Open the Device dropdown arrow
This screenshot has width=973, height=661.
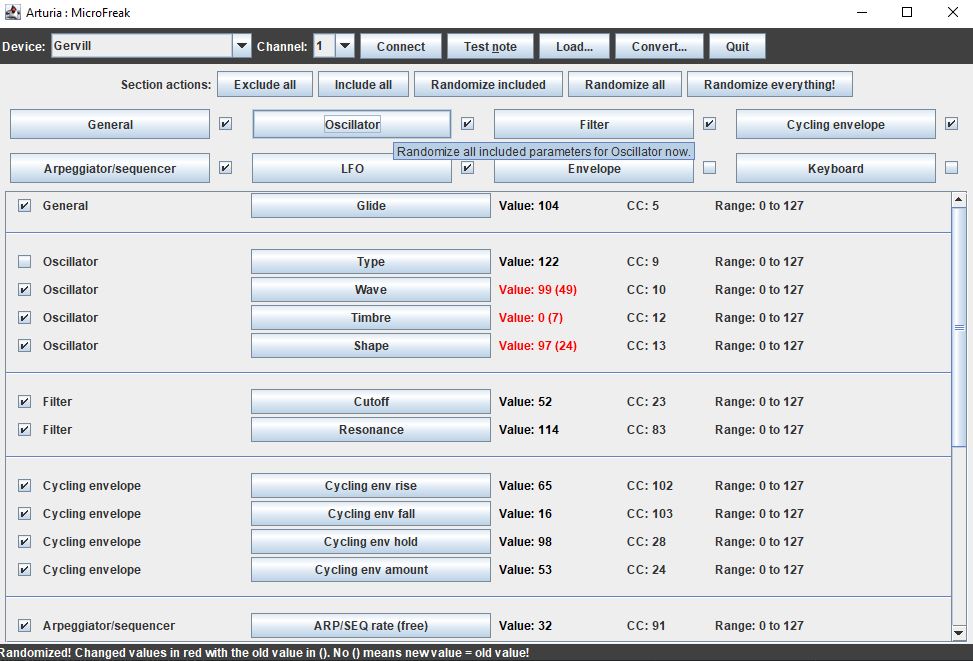(241, 46)
